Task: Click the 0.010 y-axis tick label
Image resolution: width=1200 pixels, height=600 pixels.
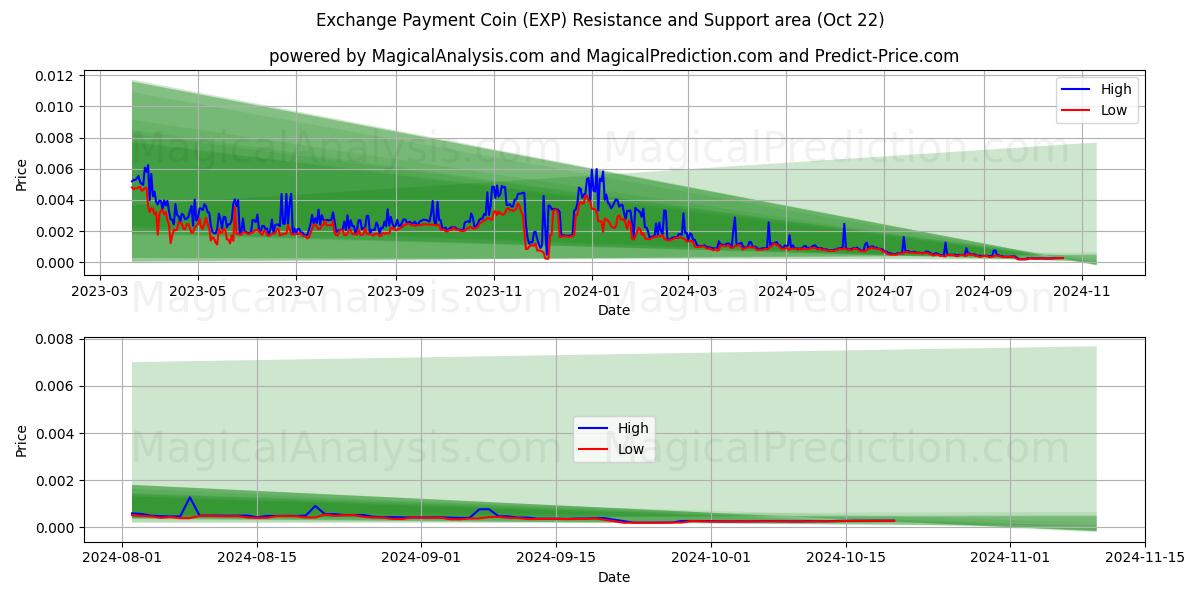Action: coord(55,107)
